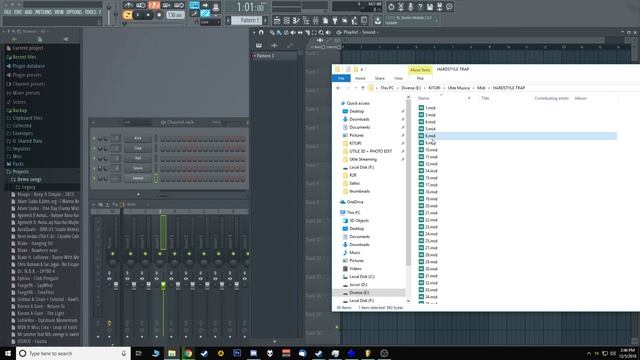This screenshot has width=640, height=360.
Task: Expand Current project in browser
Action: [x=27, y=48]
